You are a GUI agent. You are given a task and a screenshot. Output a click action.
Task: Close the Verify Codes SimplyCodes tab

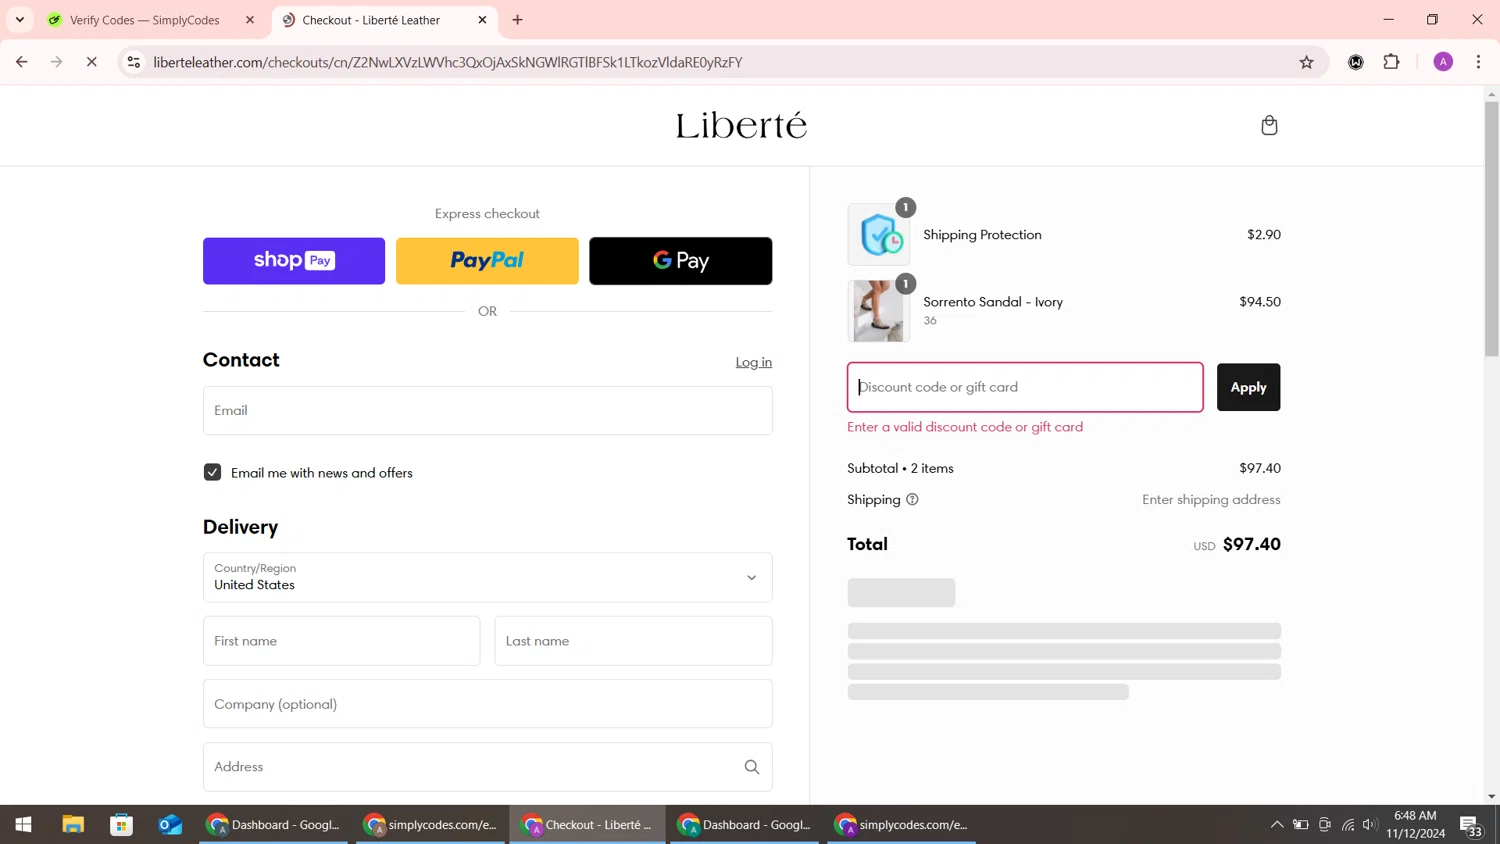[250, 20]
